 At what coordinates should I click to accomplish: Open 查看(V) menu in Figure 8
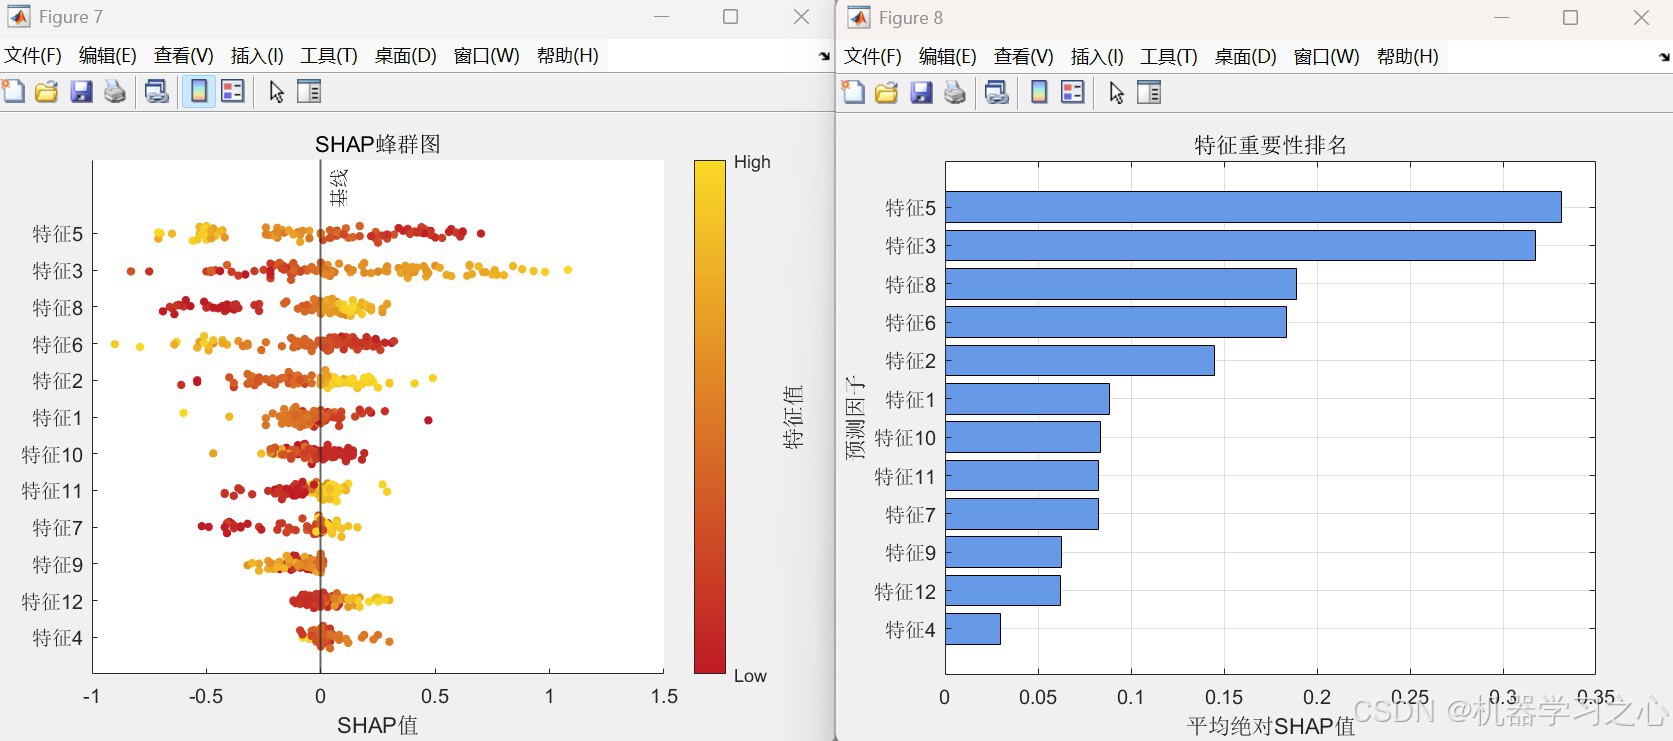[1023, 57]
